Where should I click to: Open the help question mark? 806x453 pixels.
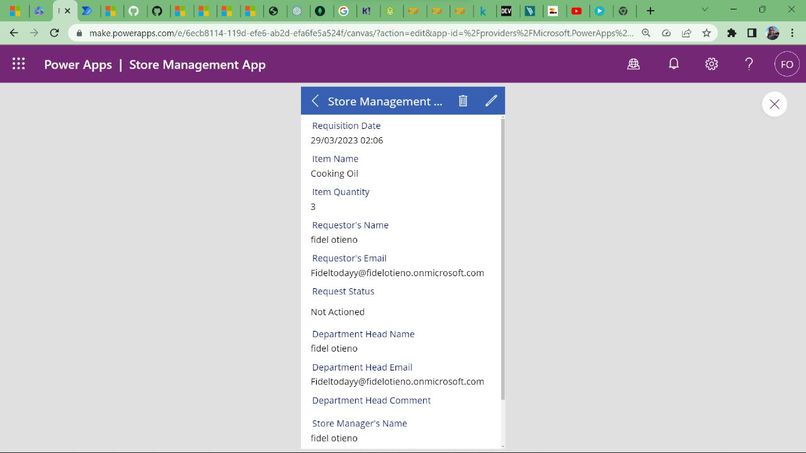[748, 64]
